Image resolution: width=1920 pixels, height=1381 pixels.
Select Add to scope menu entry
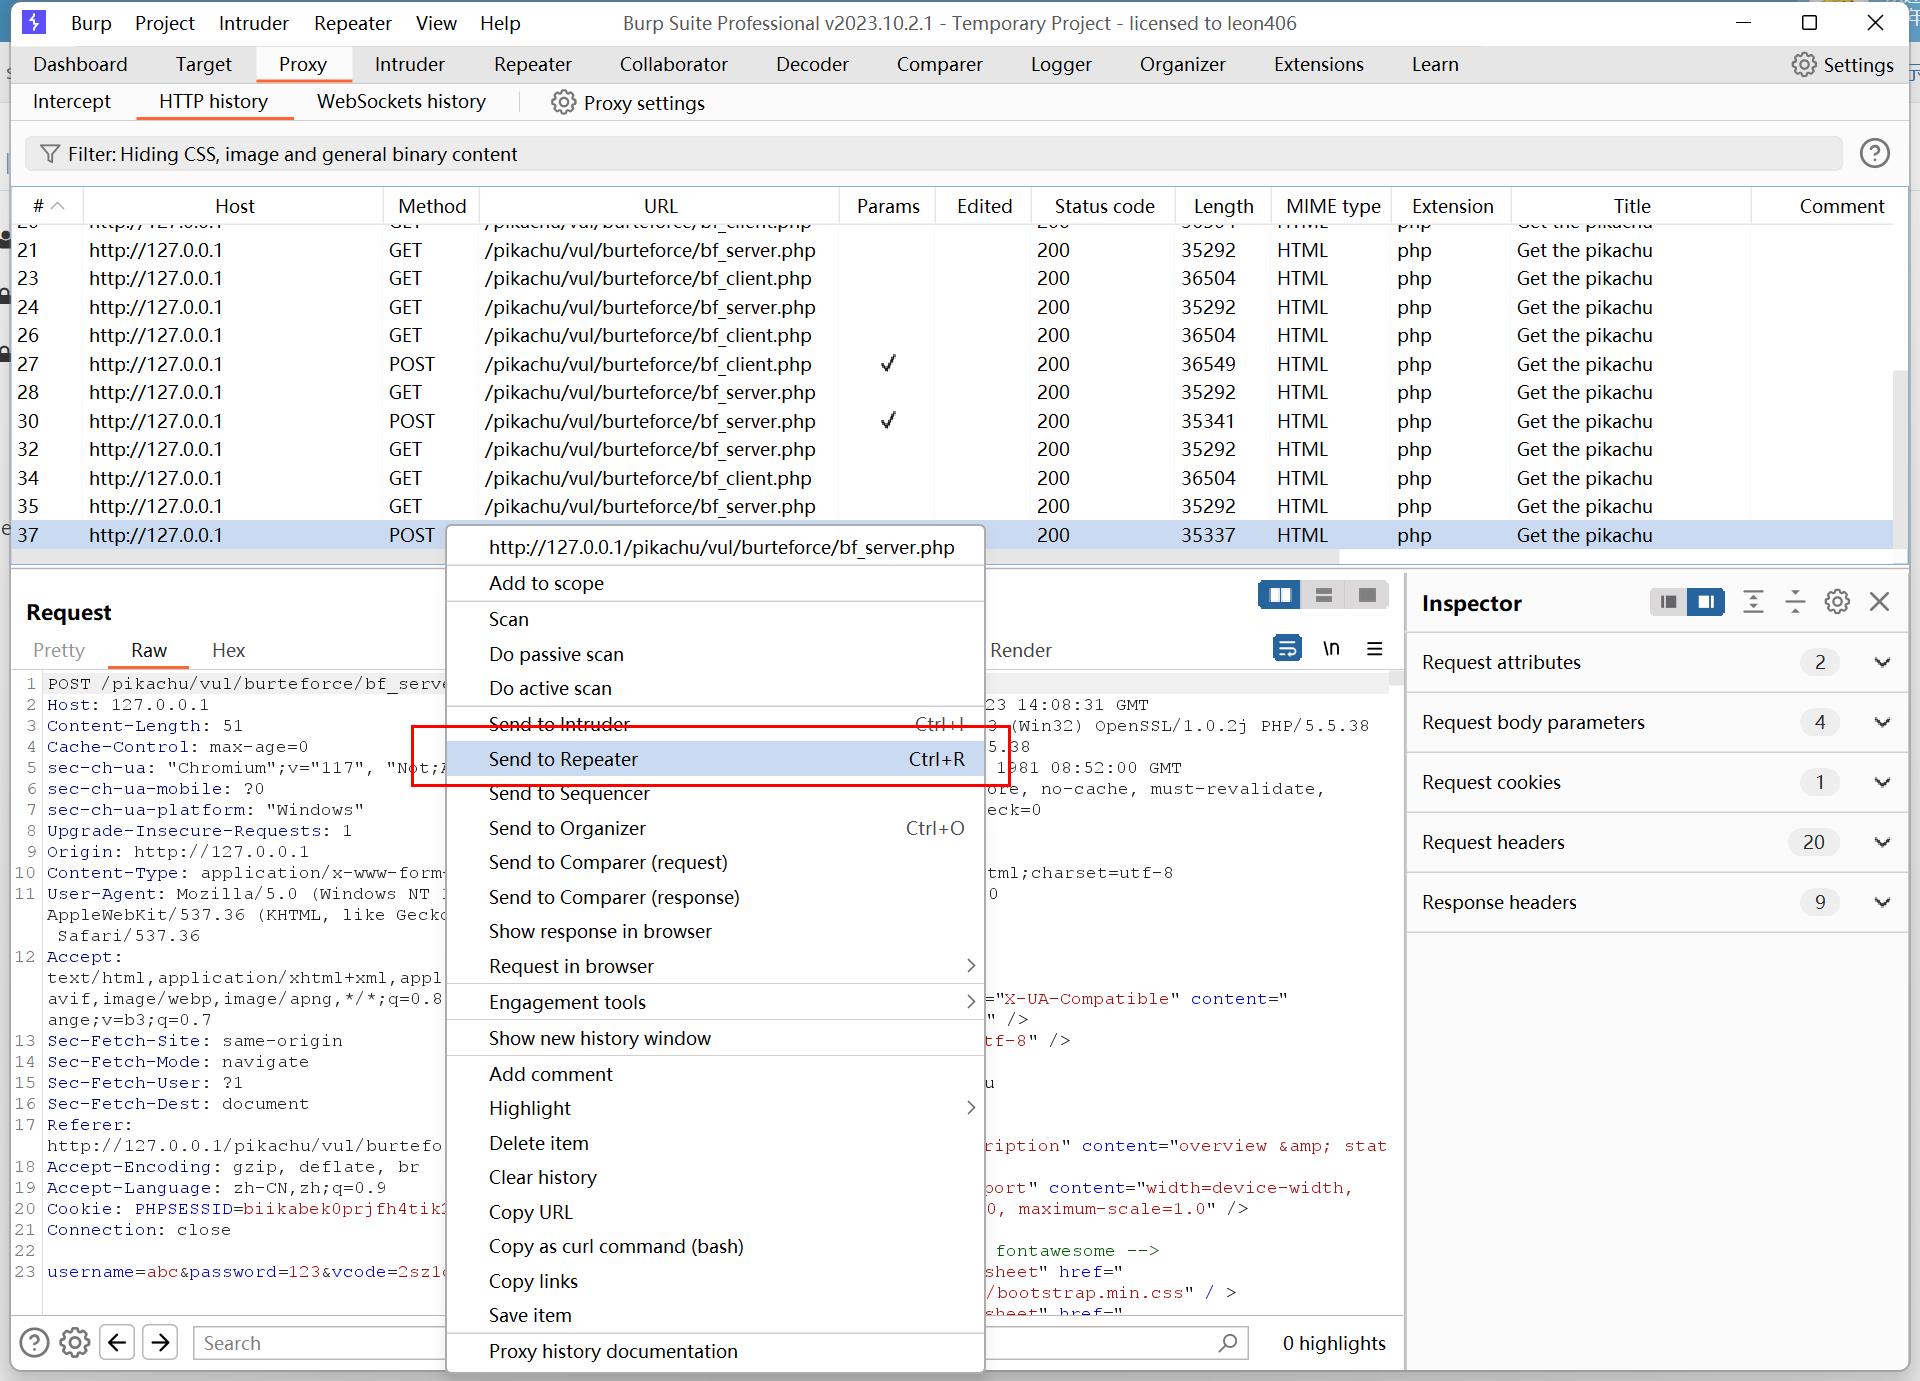coord(715,583)
